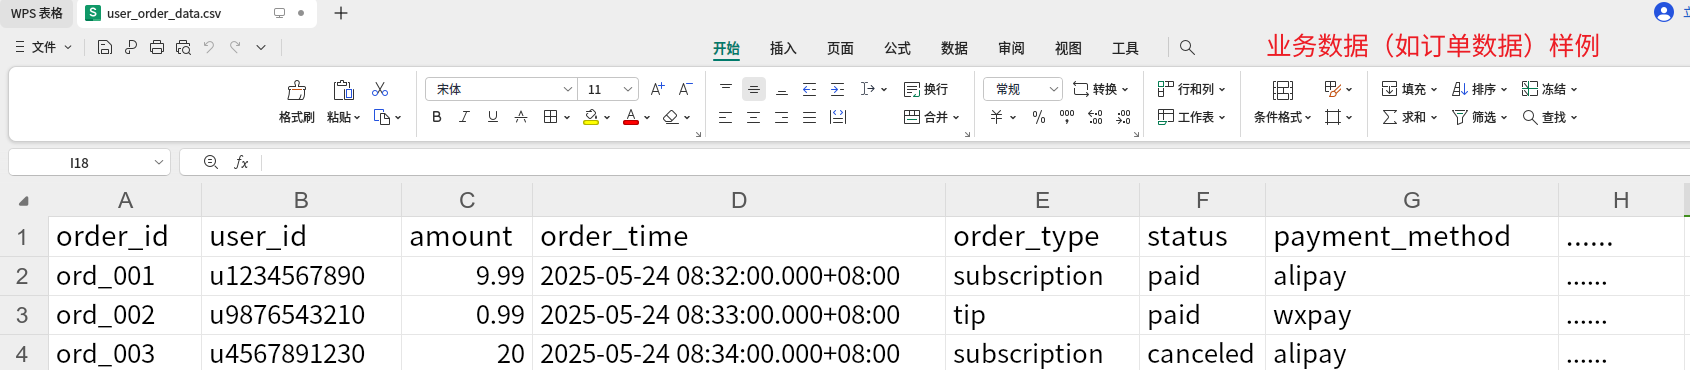
Task: Click the Redo arrow icon
Action: pyautogui.click(x=235, y=47)
